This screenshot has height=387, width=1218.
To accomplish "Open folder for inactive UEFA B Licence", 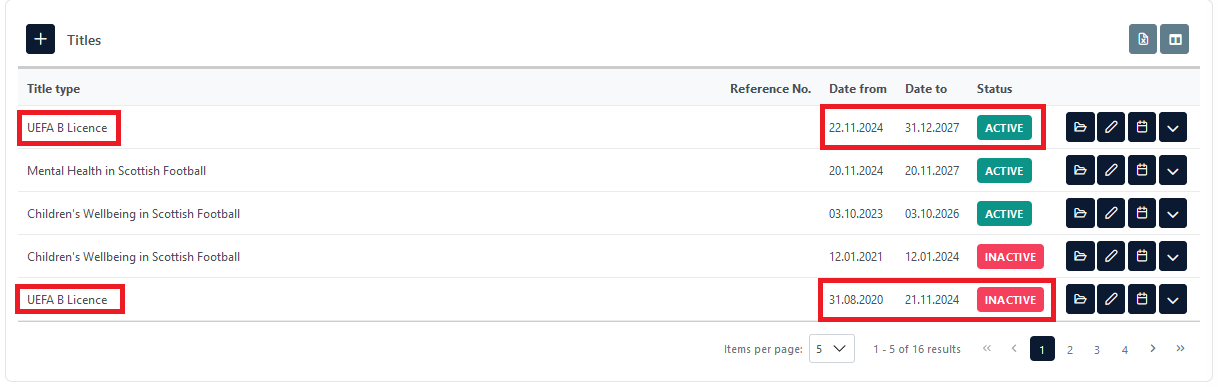I will (1080, 299).
